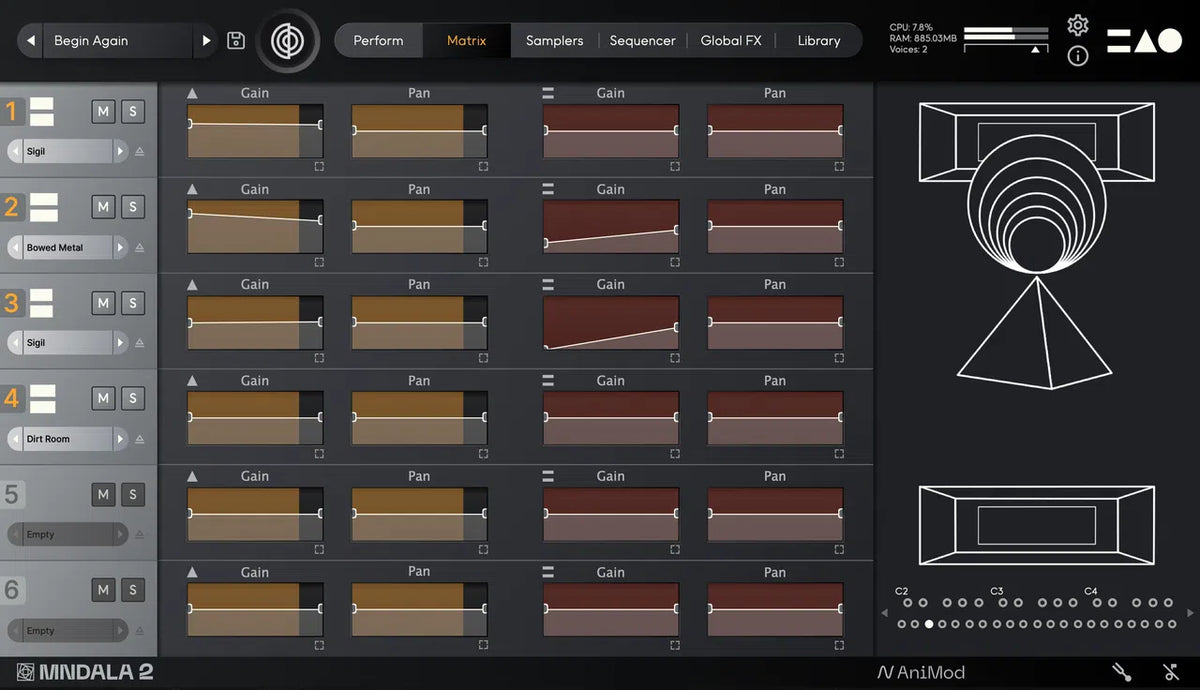Click the wrench tool icon at bottom right
The height and width of the screenshot is (690, 1200).
click(x=1122, y=672)
